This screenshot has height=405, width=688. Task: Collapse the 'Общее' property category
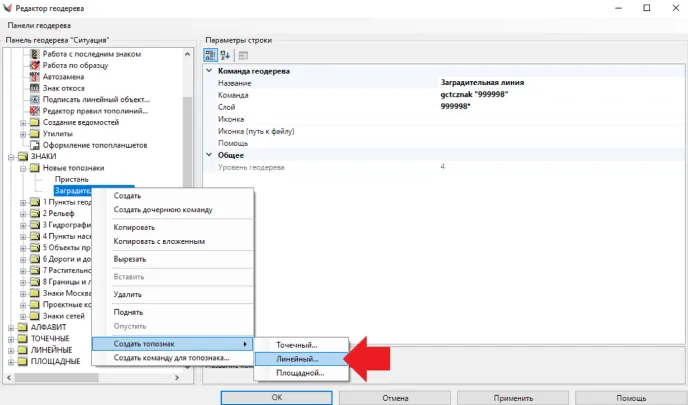pos(210,155)
